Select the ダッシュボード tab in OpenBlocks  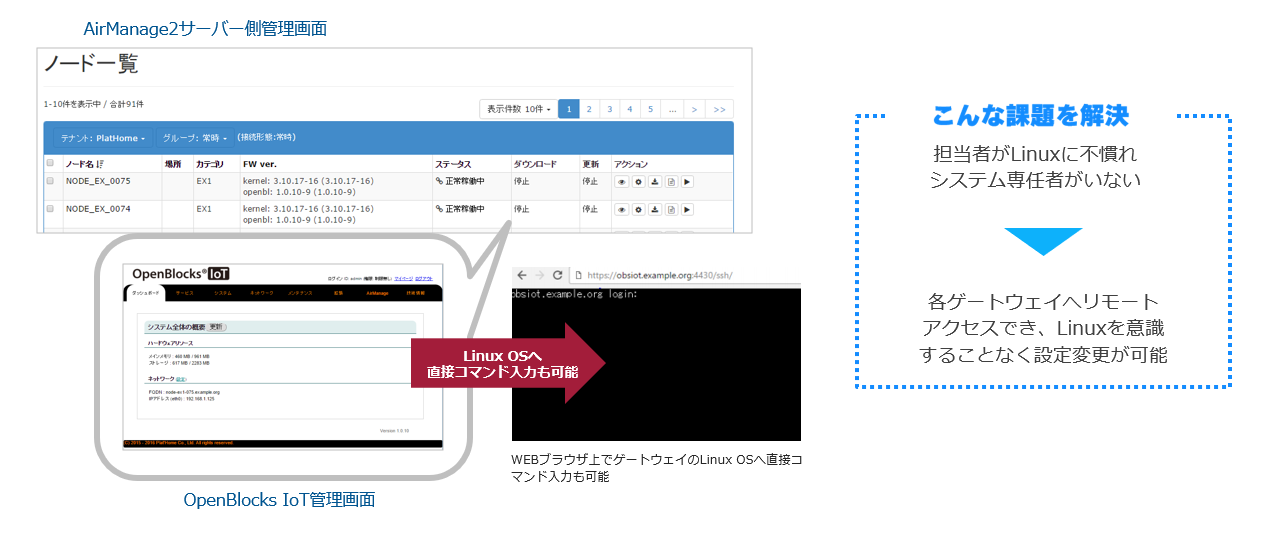146,293
